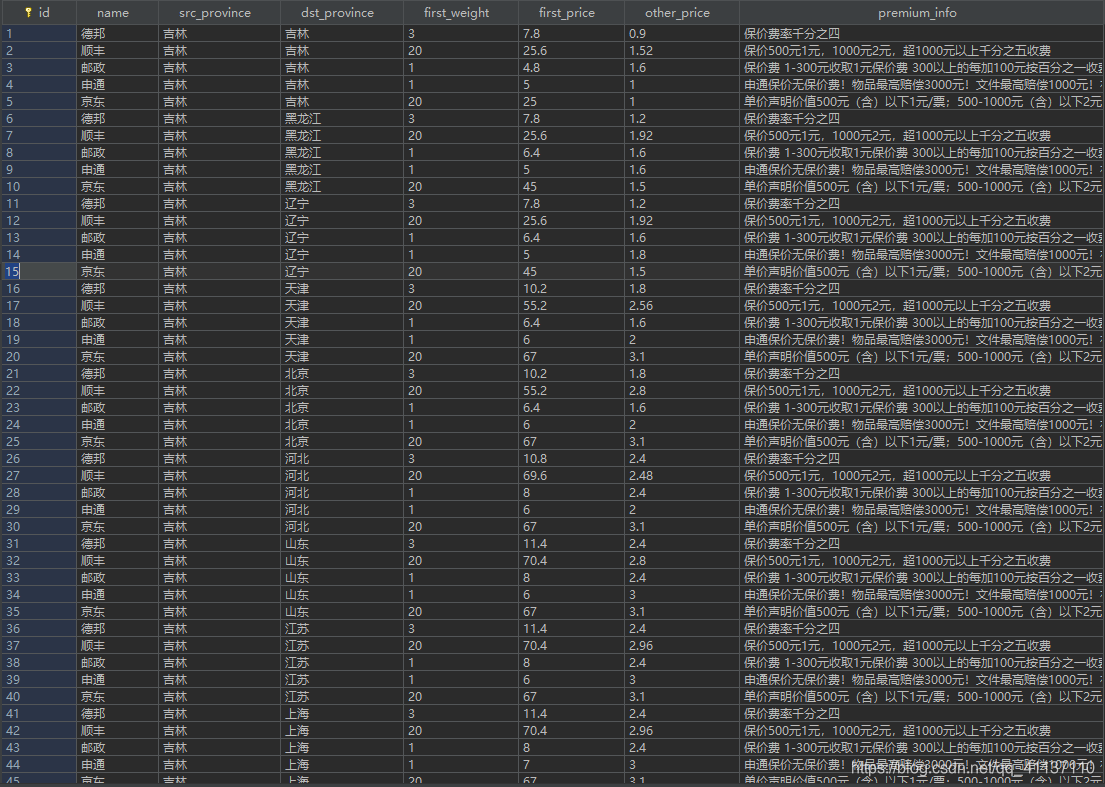This screenshot has height=787, width=1105.
Task: Click other_price 3.1 in row 20
Action: tap(681, 357)
